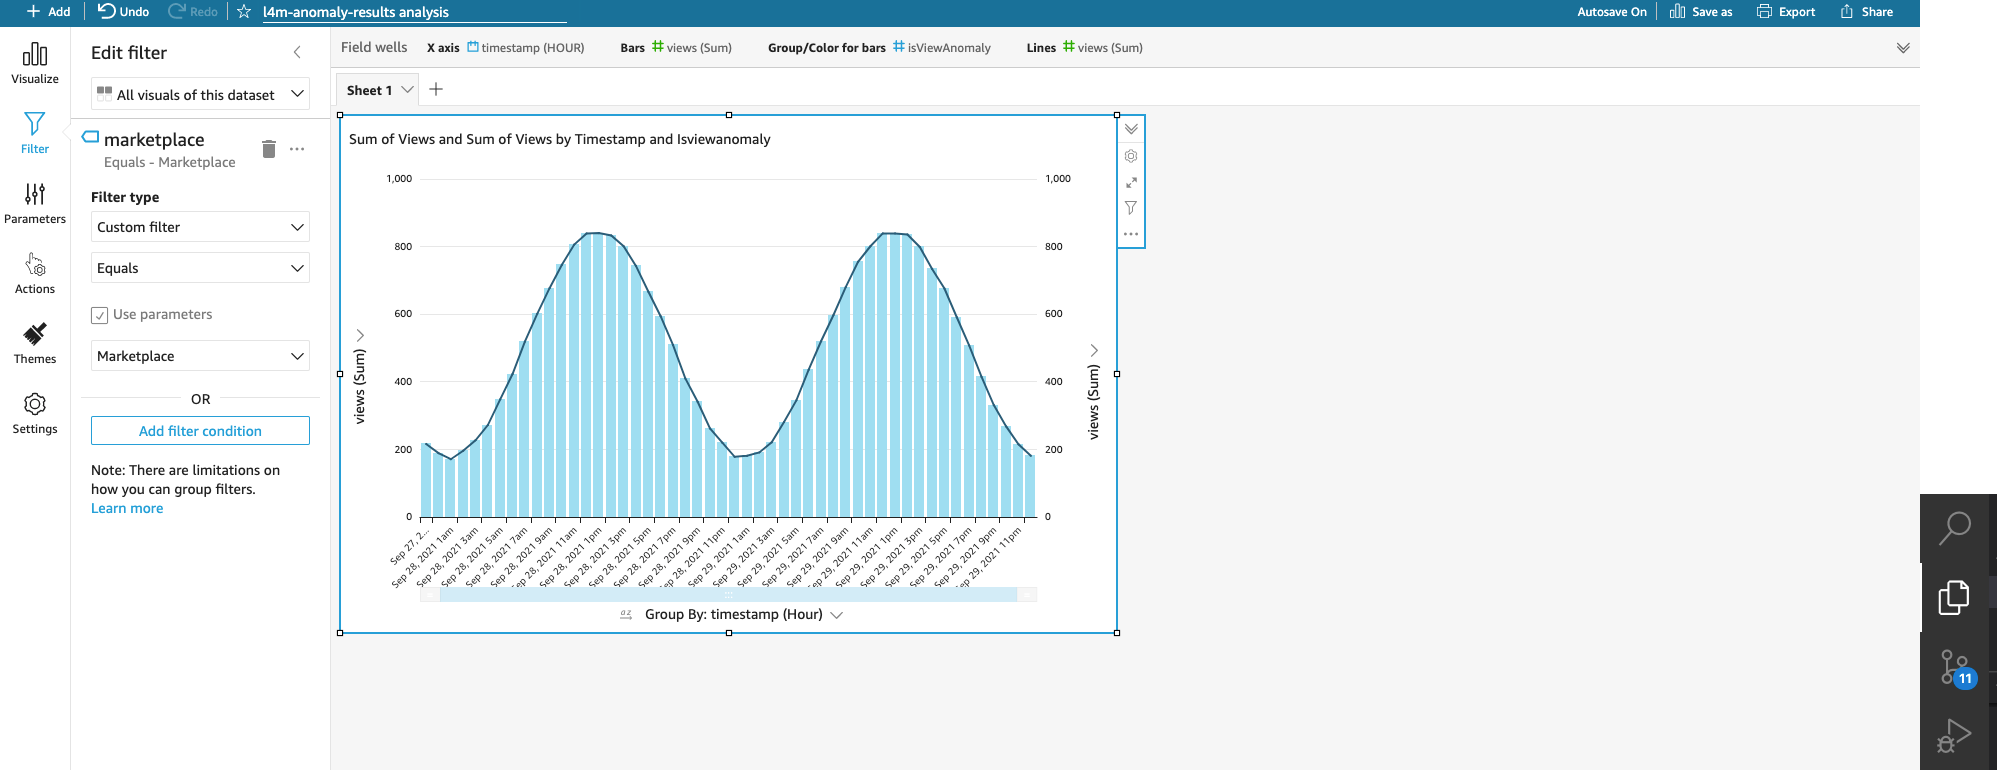Expand the Field wells section
This screenshot has width=1997, height=770.
tap(1903, 48)
